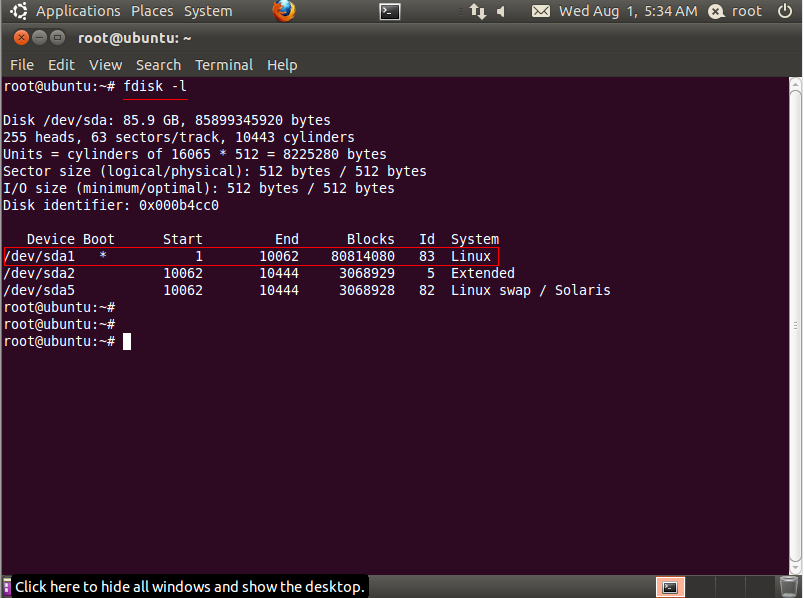Click the Units = cylinders line
Viewport: 804px width, 598px height.
click(x=195, y=154)
